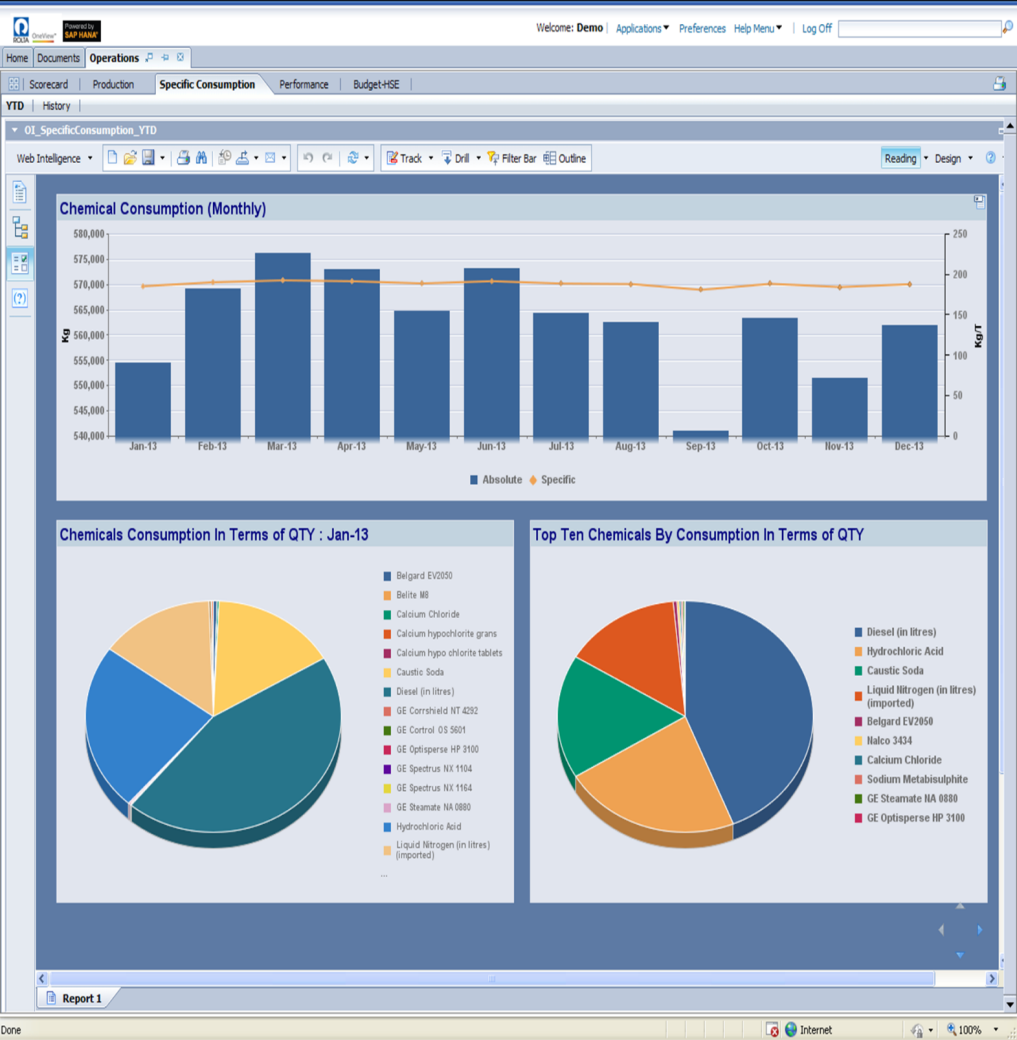The width and height of the screenshot is (1017, 1040).
Task: Open the User Prompt Input help icon
Action: tap(20, 298)
